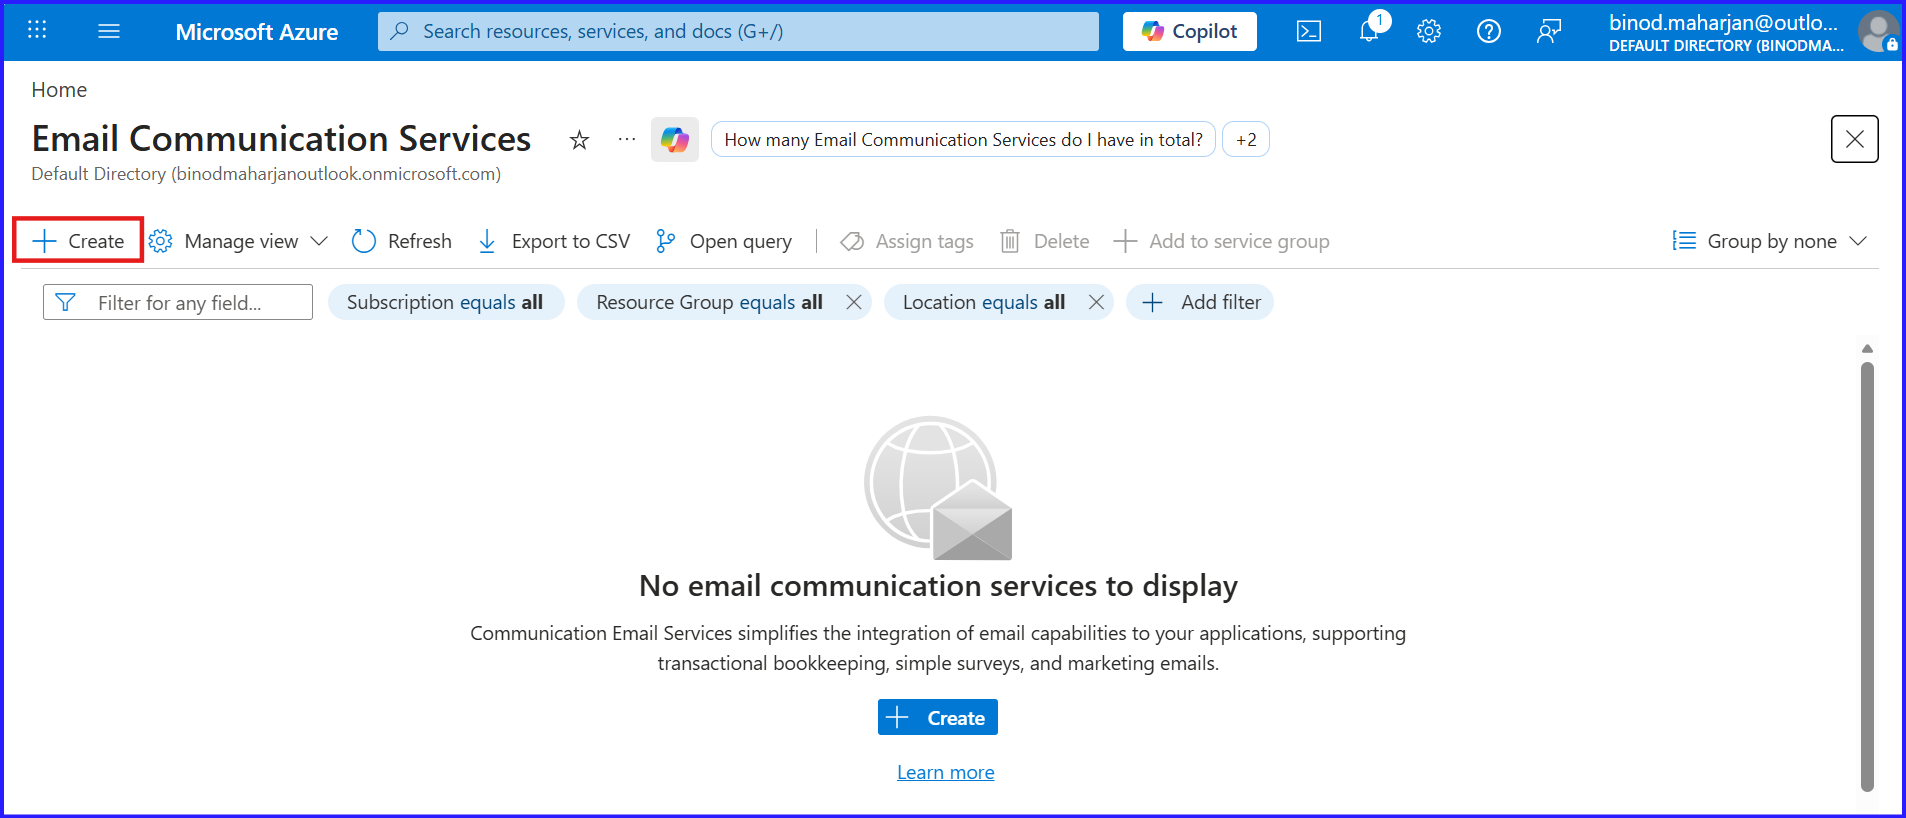Image resolution: width=1906 pixels, height=818 pixels.
Task: Open the feedback icon in header
Action: [x=1549, y=31]
